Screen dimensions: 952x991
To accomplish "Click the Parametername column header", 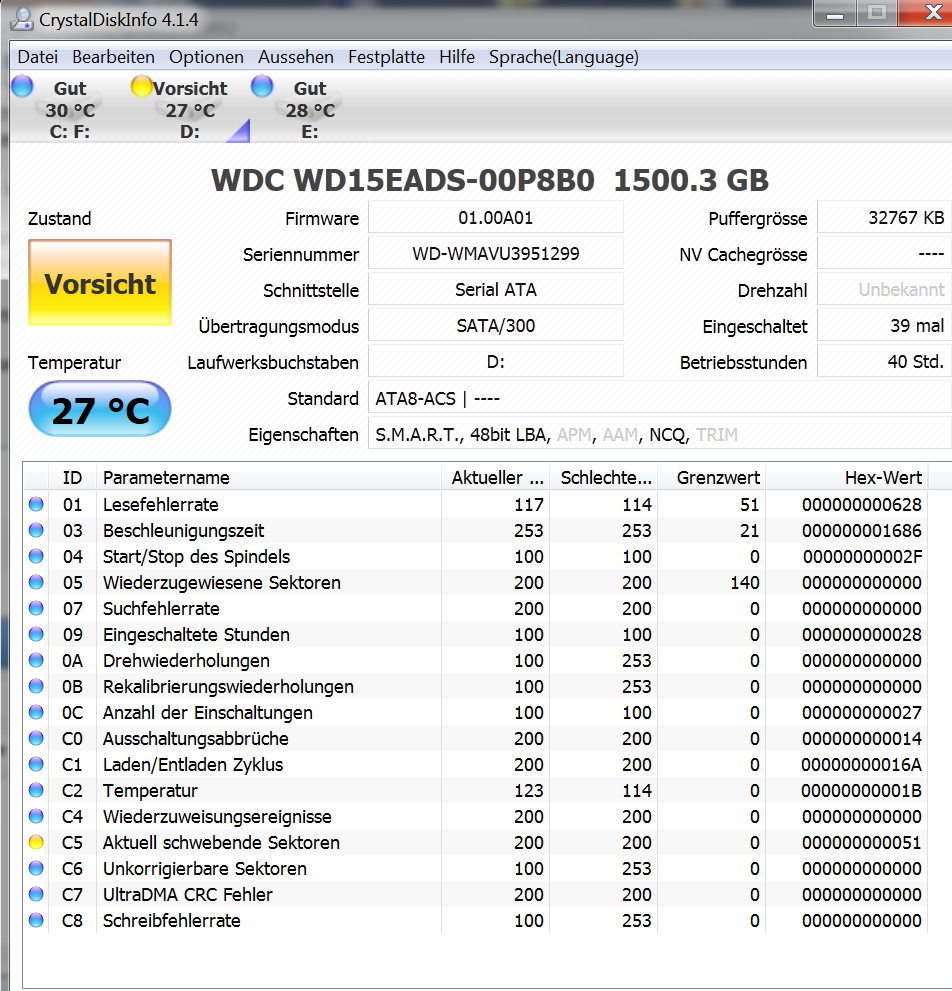I will 269,478.
